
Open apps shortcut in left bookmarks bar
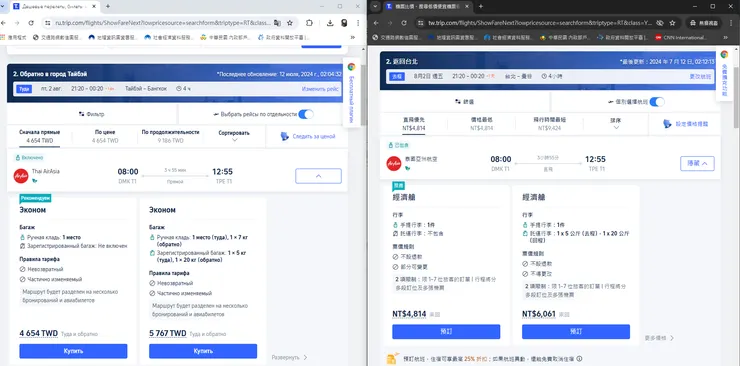[14, 37]
